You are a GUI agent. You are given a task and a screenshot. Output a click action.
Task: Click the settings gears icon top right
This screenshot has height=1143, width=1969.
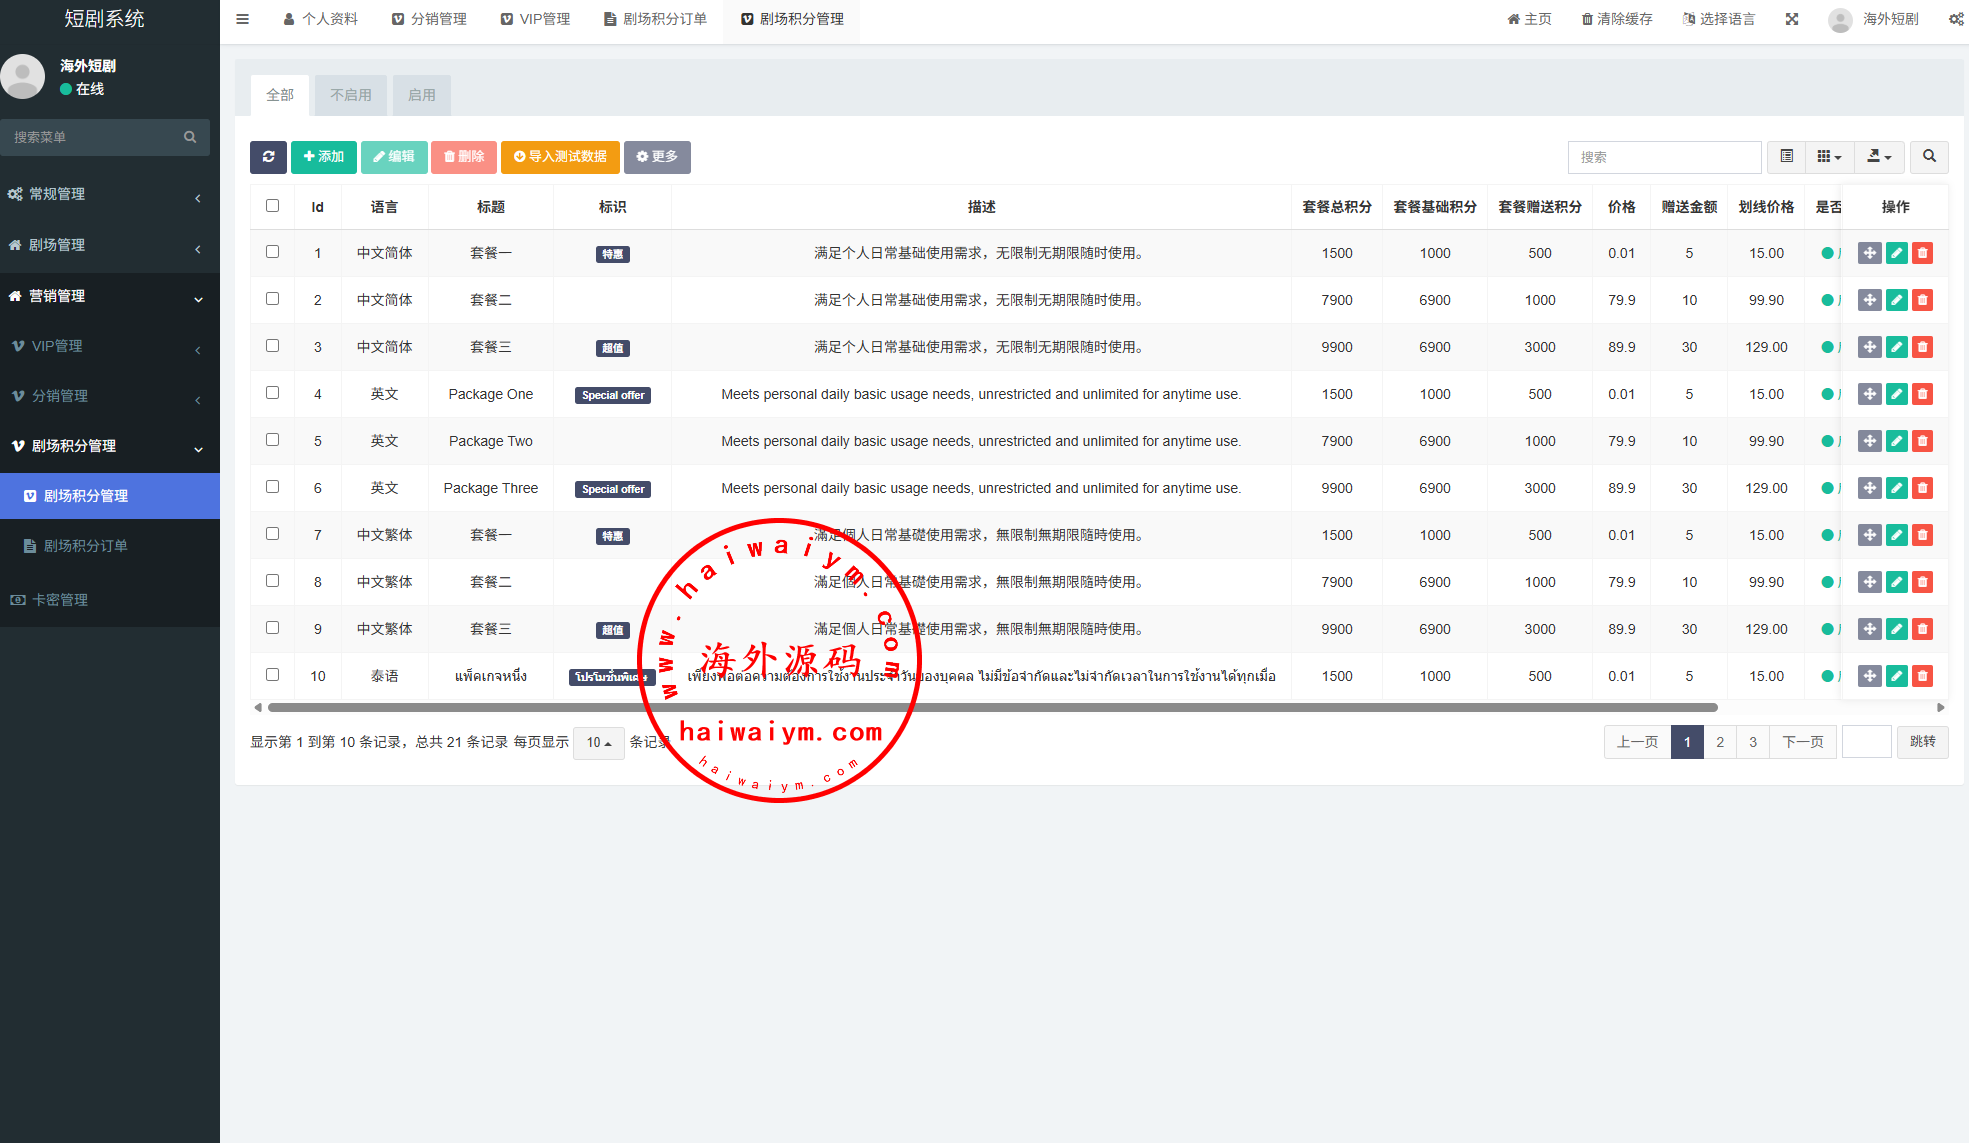[x=1955, y=19]
